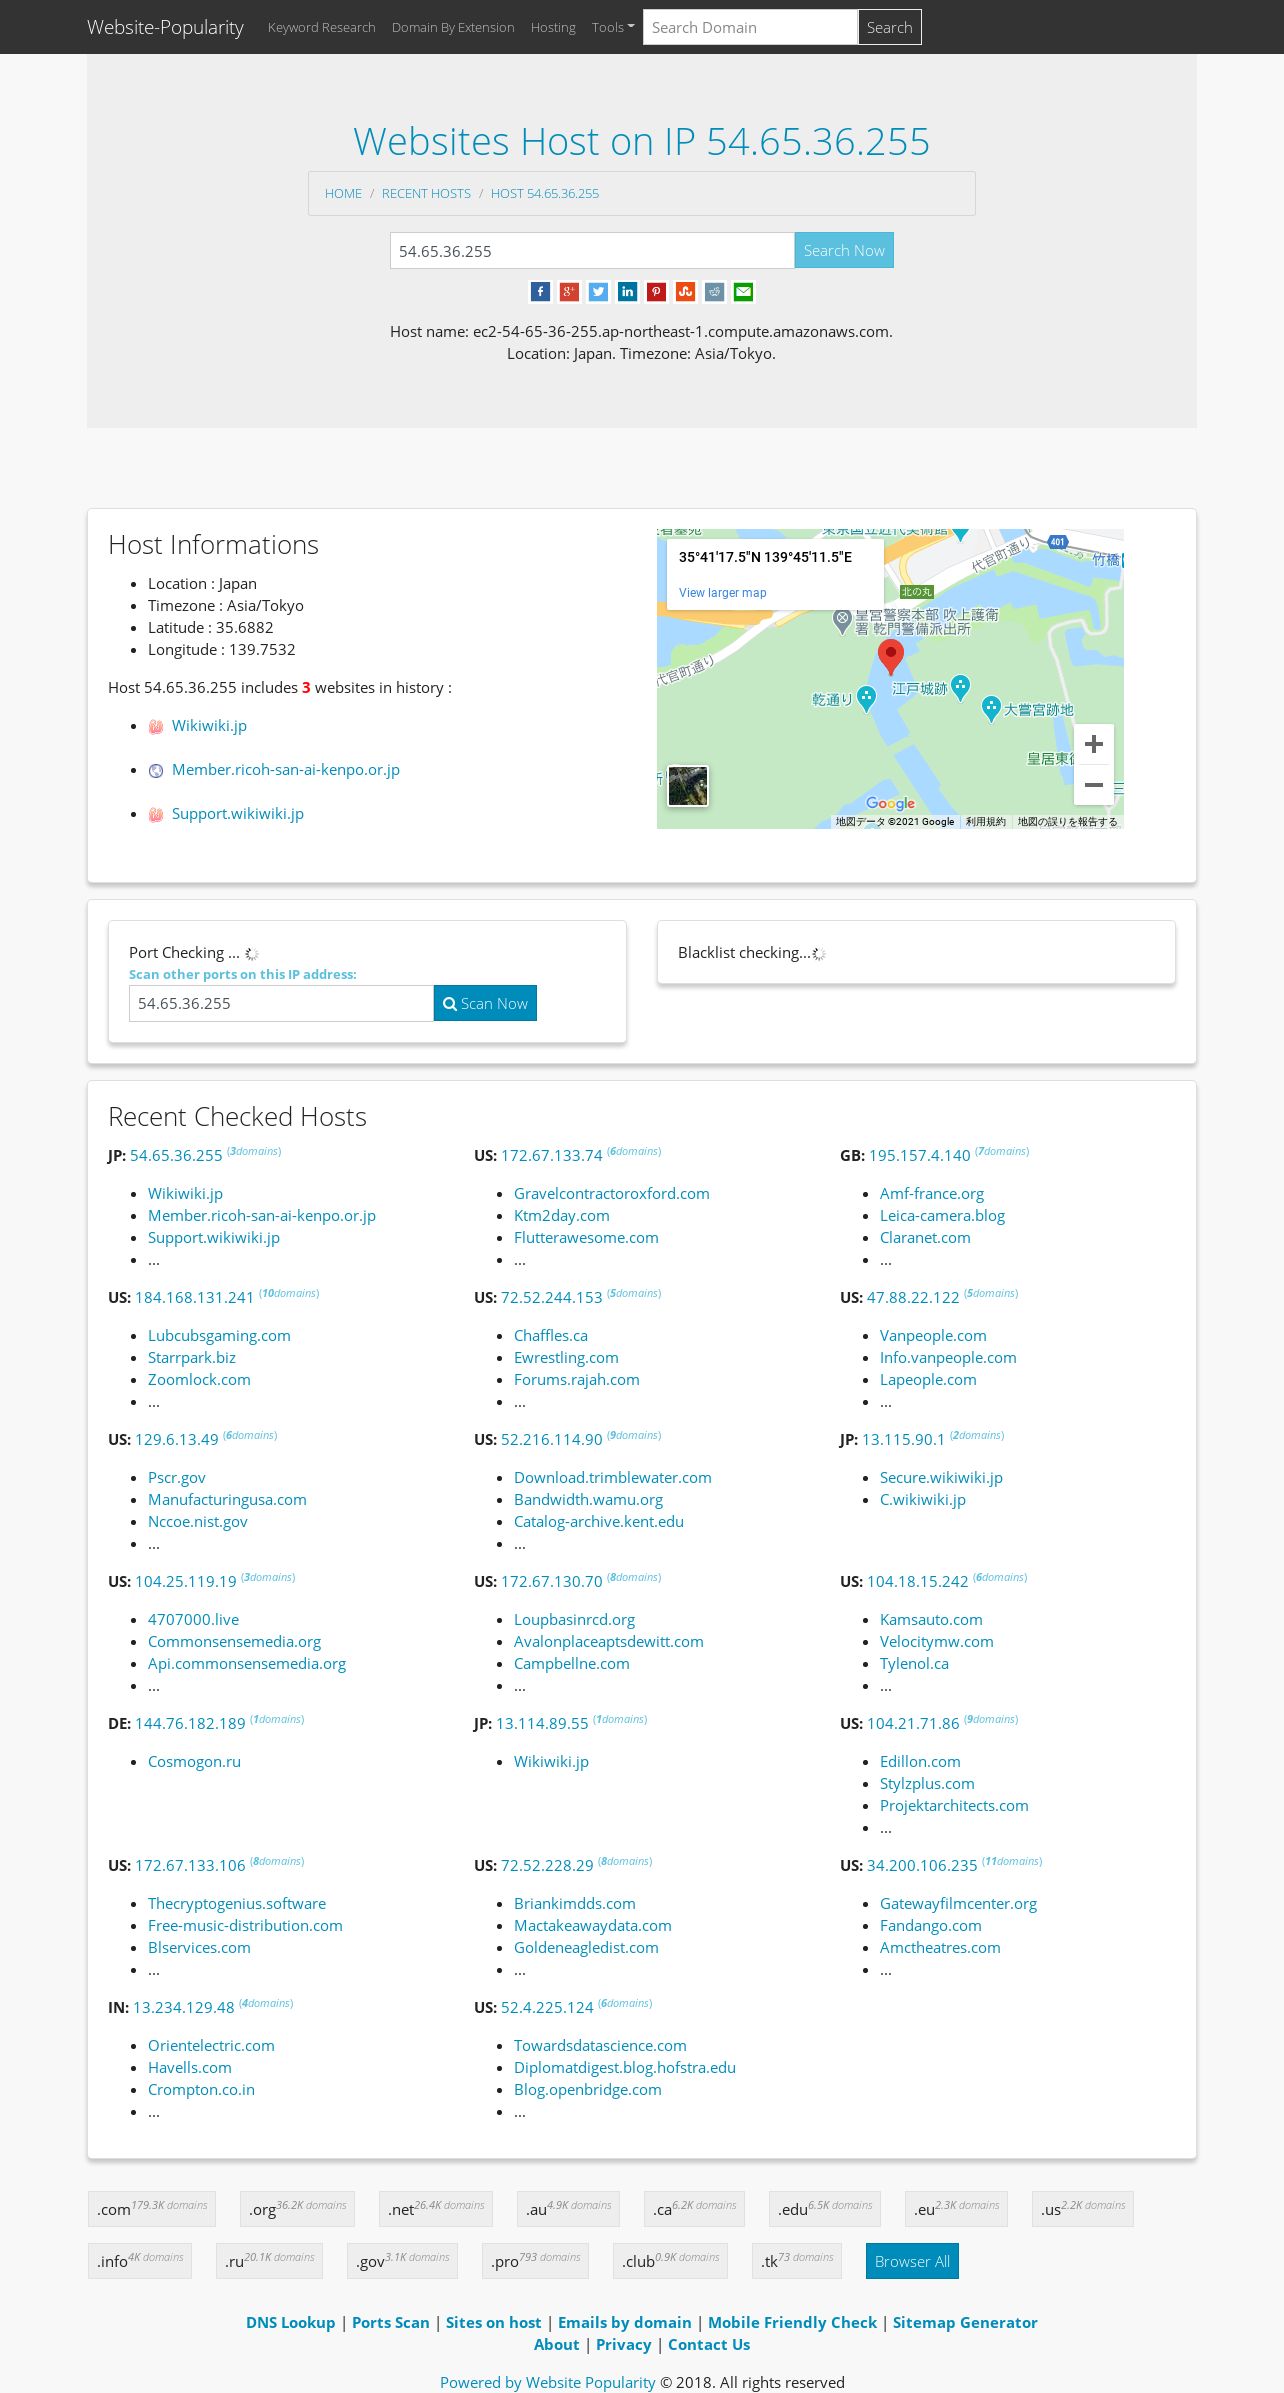The image size is (1284, 2393).
Task: Select the .edu domains extension tag
Action: [x=825, y=2208]
